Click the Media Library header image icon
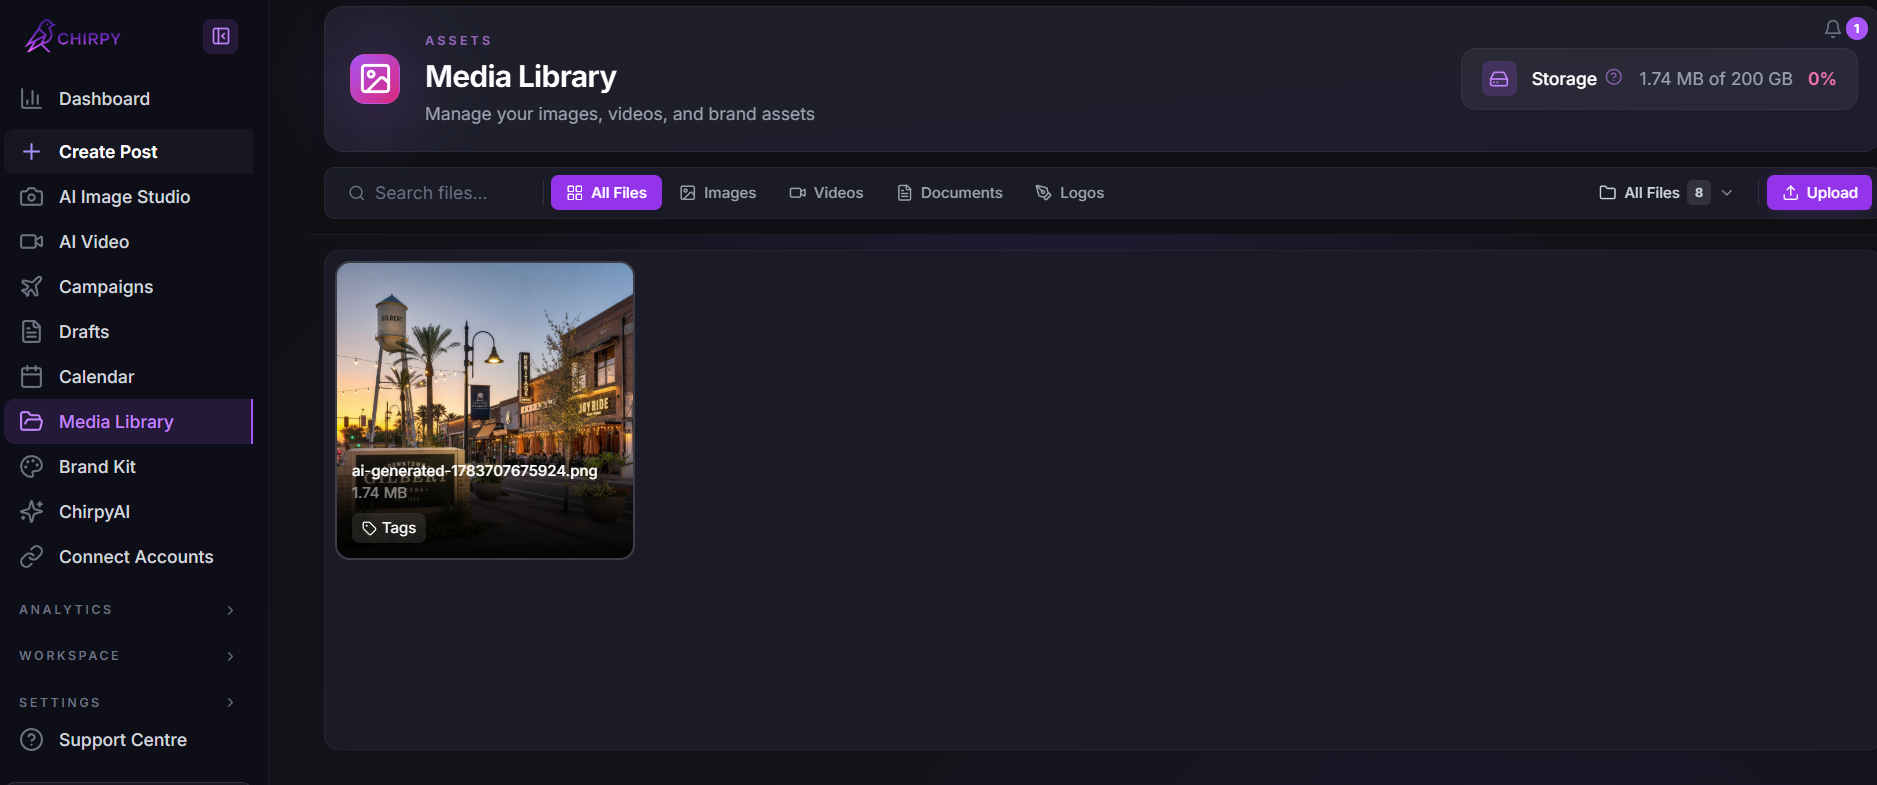This screenshot has width=1877, height=785. 375,79
